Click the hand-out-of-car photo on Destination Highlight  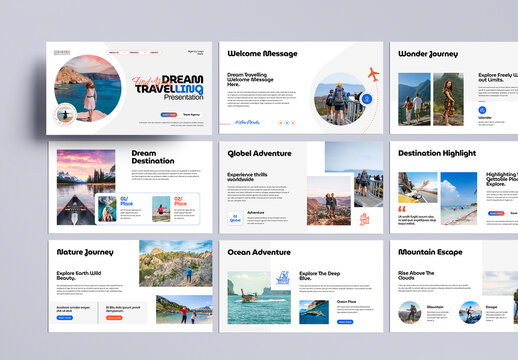[418, 187]
